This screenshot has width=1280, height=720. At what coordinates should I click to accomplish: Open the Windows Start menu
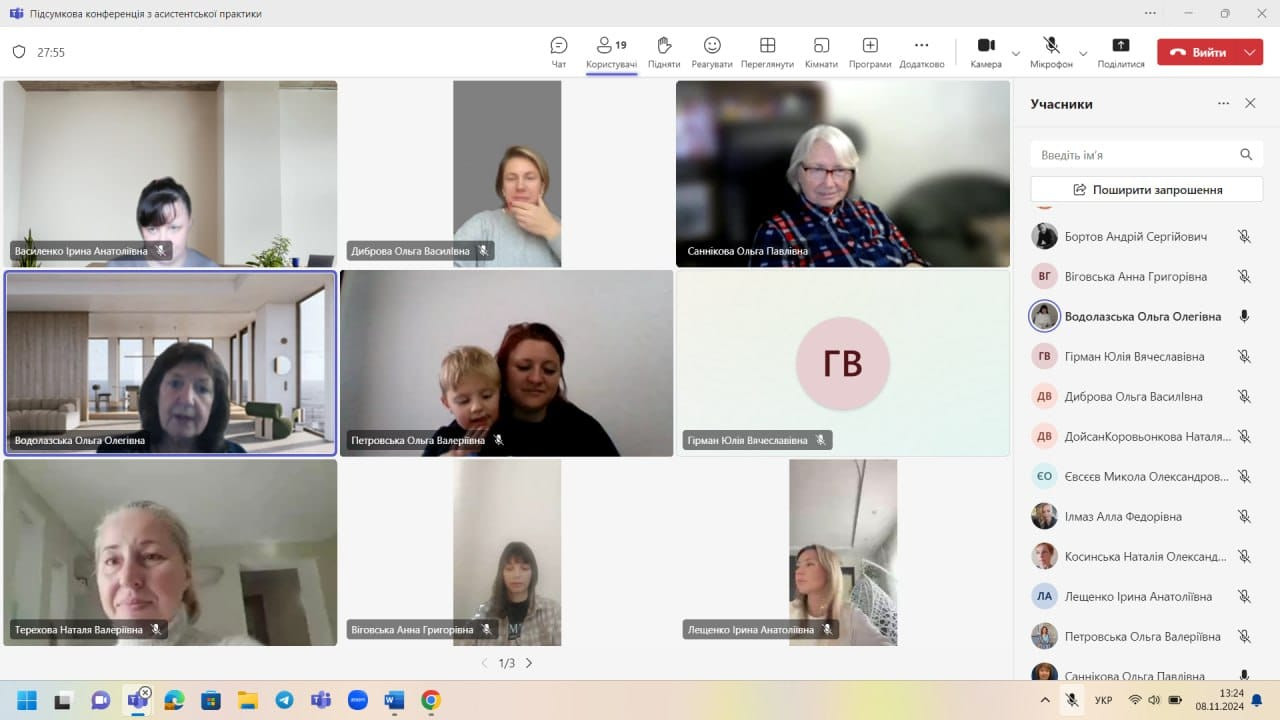pos(27,700)
